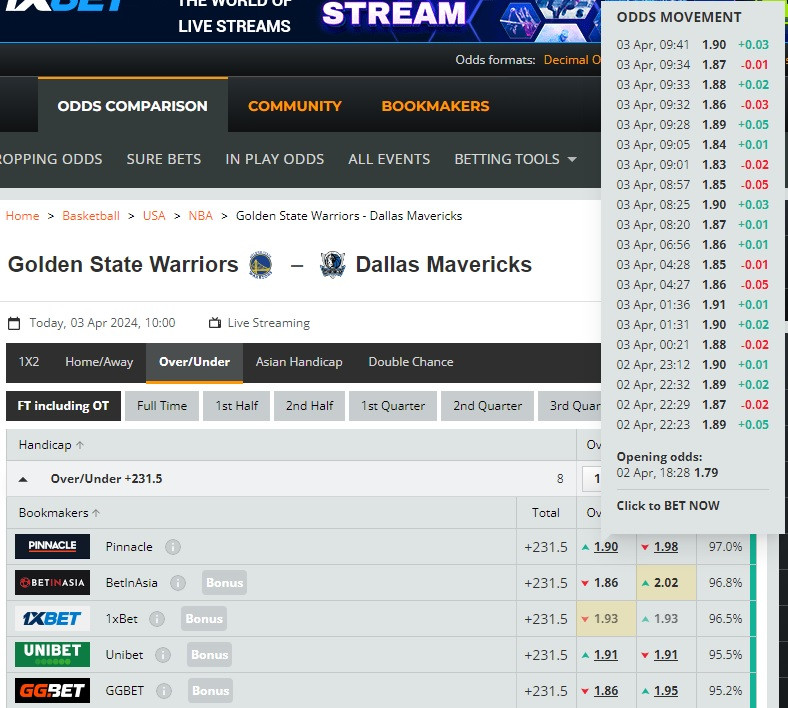Screen dimensions: 788x708
Task: Click BetInAsia Bonus button
Action: (225, 583)
